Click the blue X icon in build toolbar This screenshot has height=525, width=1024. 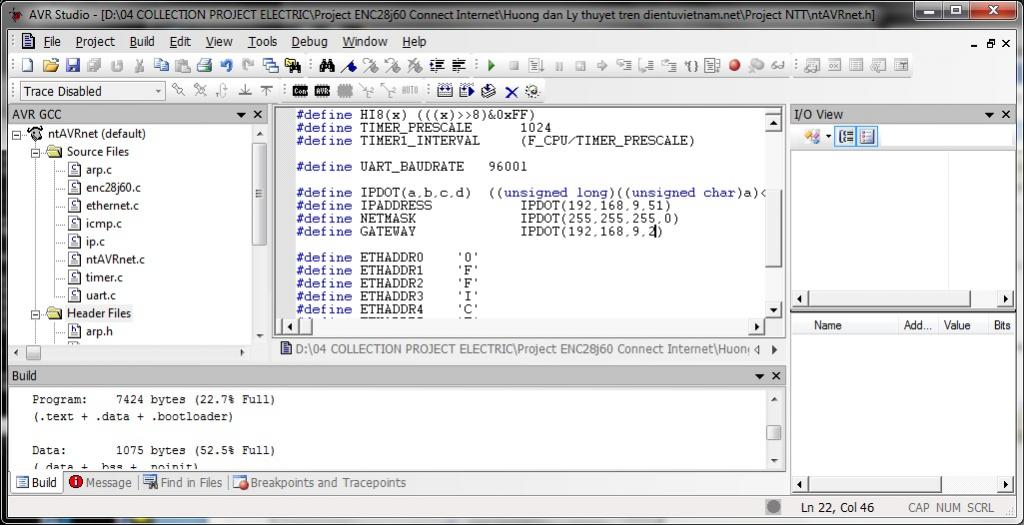pos(511,91)
